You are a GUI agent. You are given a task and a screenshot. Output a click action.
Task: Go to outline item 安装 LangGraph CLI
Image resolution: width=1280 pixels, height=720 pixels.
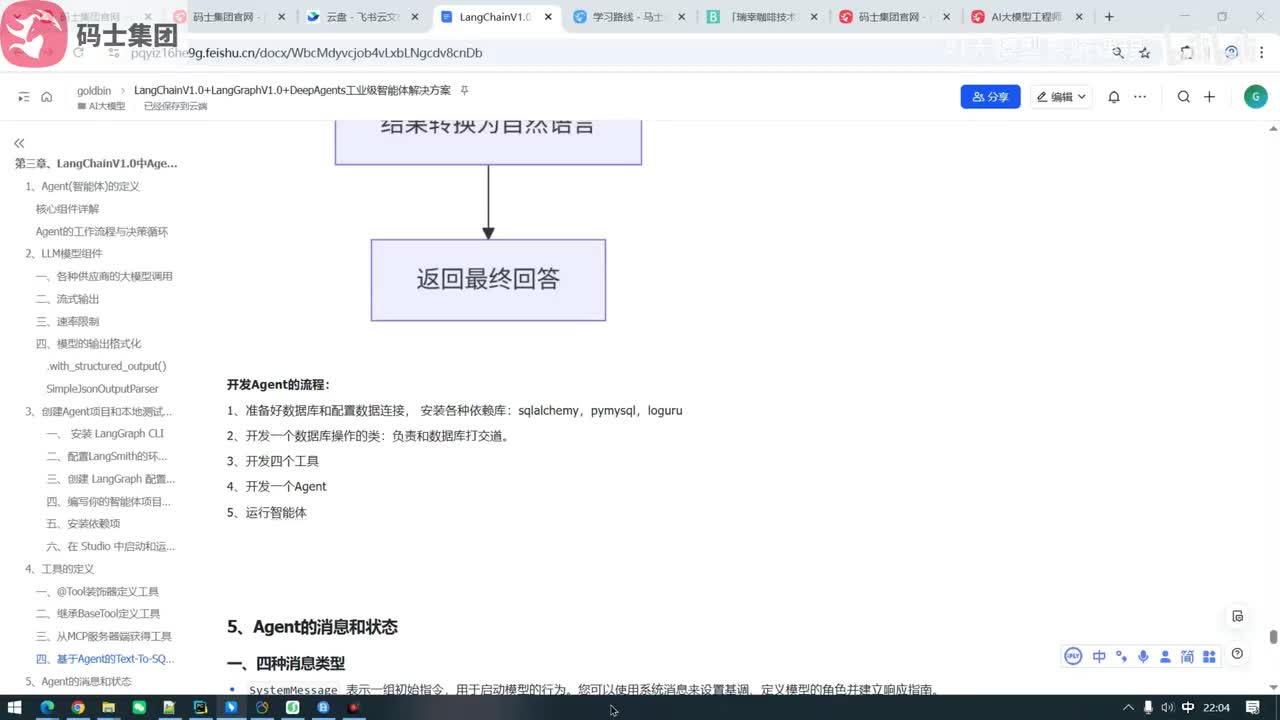click(x=105, y=434)
